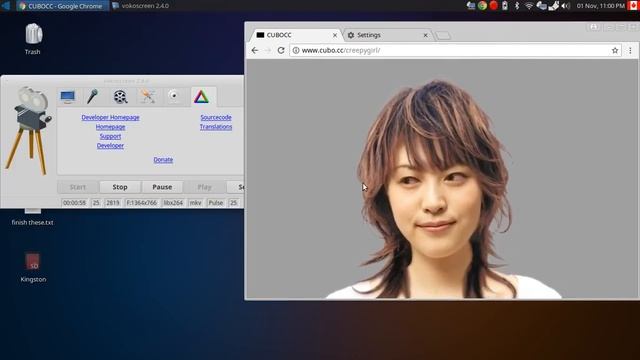Click the Chrome icon in system tray
This screenshot has height=360, width=640.
pos(482,6)
